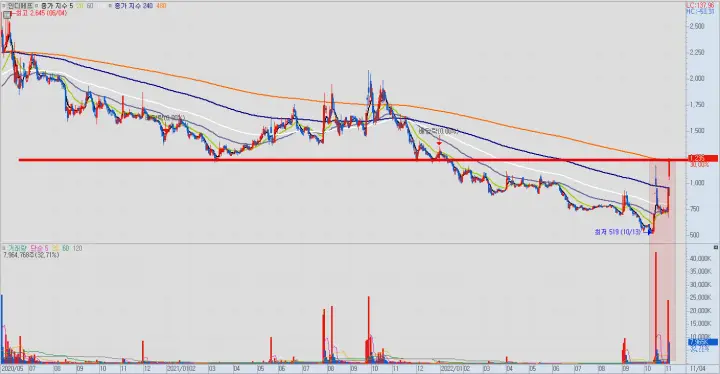Click the green 20 price moving average legend
720x374 pixels.
(x=80, y=6)
